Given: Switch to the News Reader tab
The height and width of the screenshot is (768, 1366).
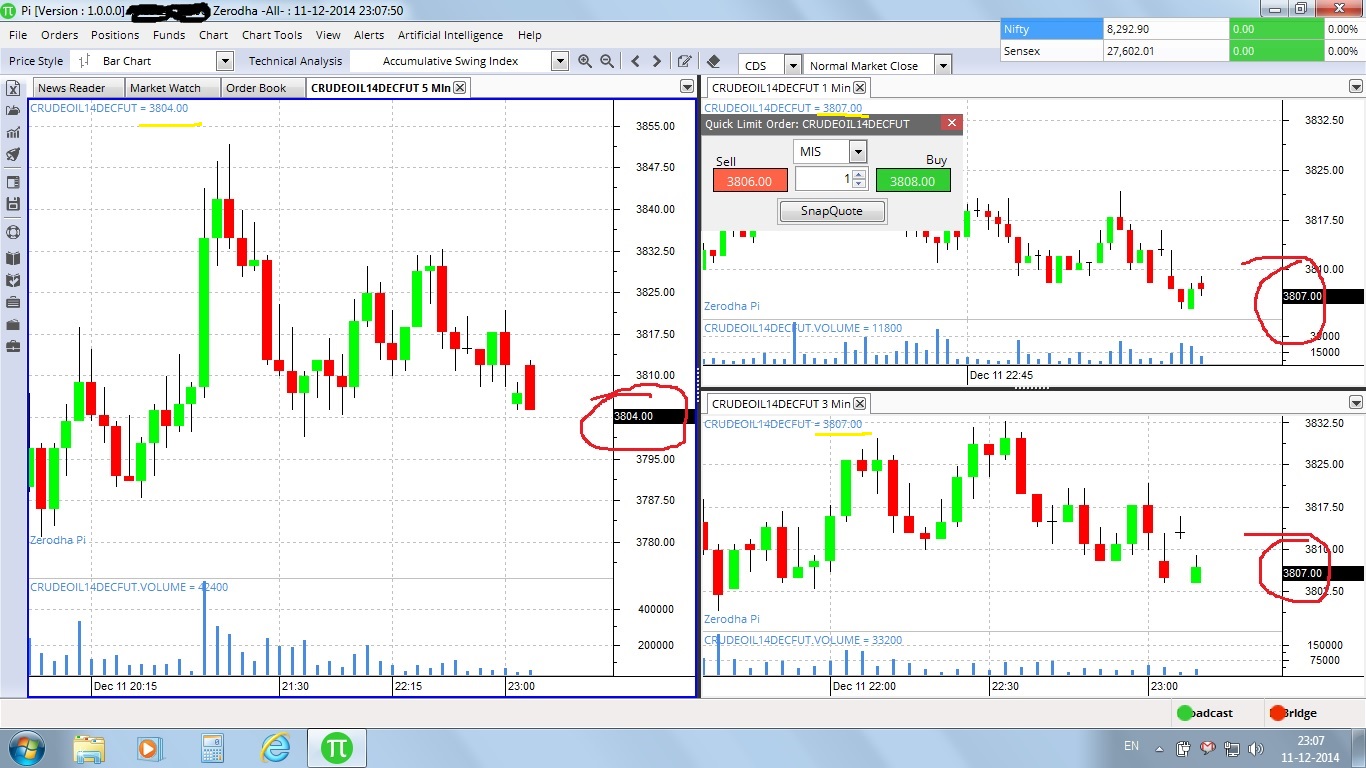Looking at the screenshot, I should [x=78, y=88].
